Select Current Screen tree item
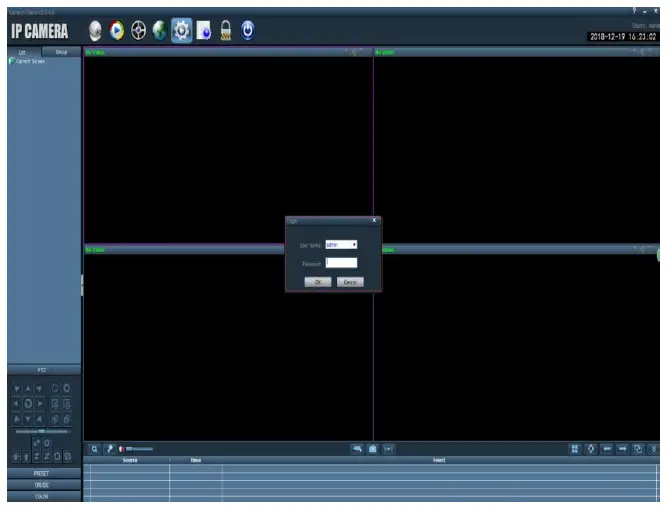This screenshot has width=672, height=512. [x=30, y=61]
